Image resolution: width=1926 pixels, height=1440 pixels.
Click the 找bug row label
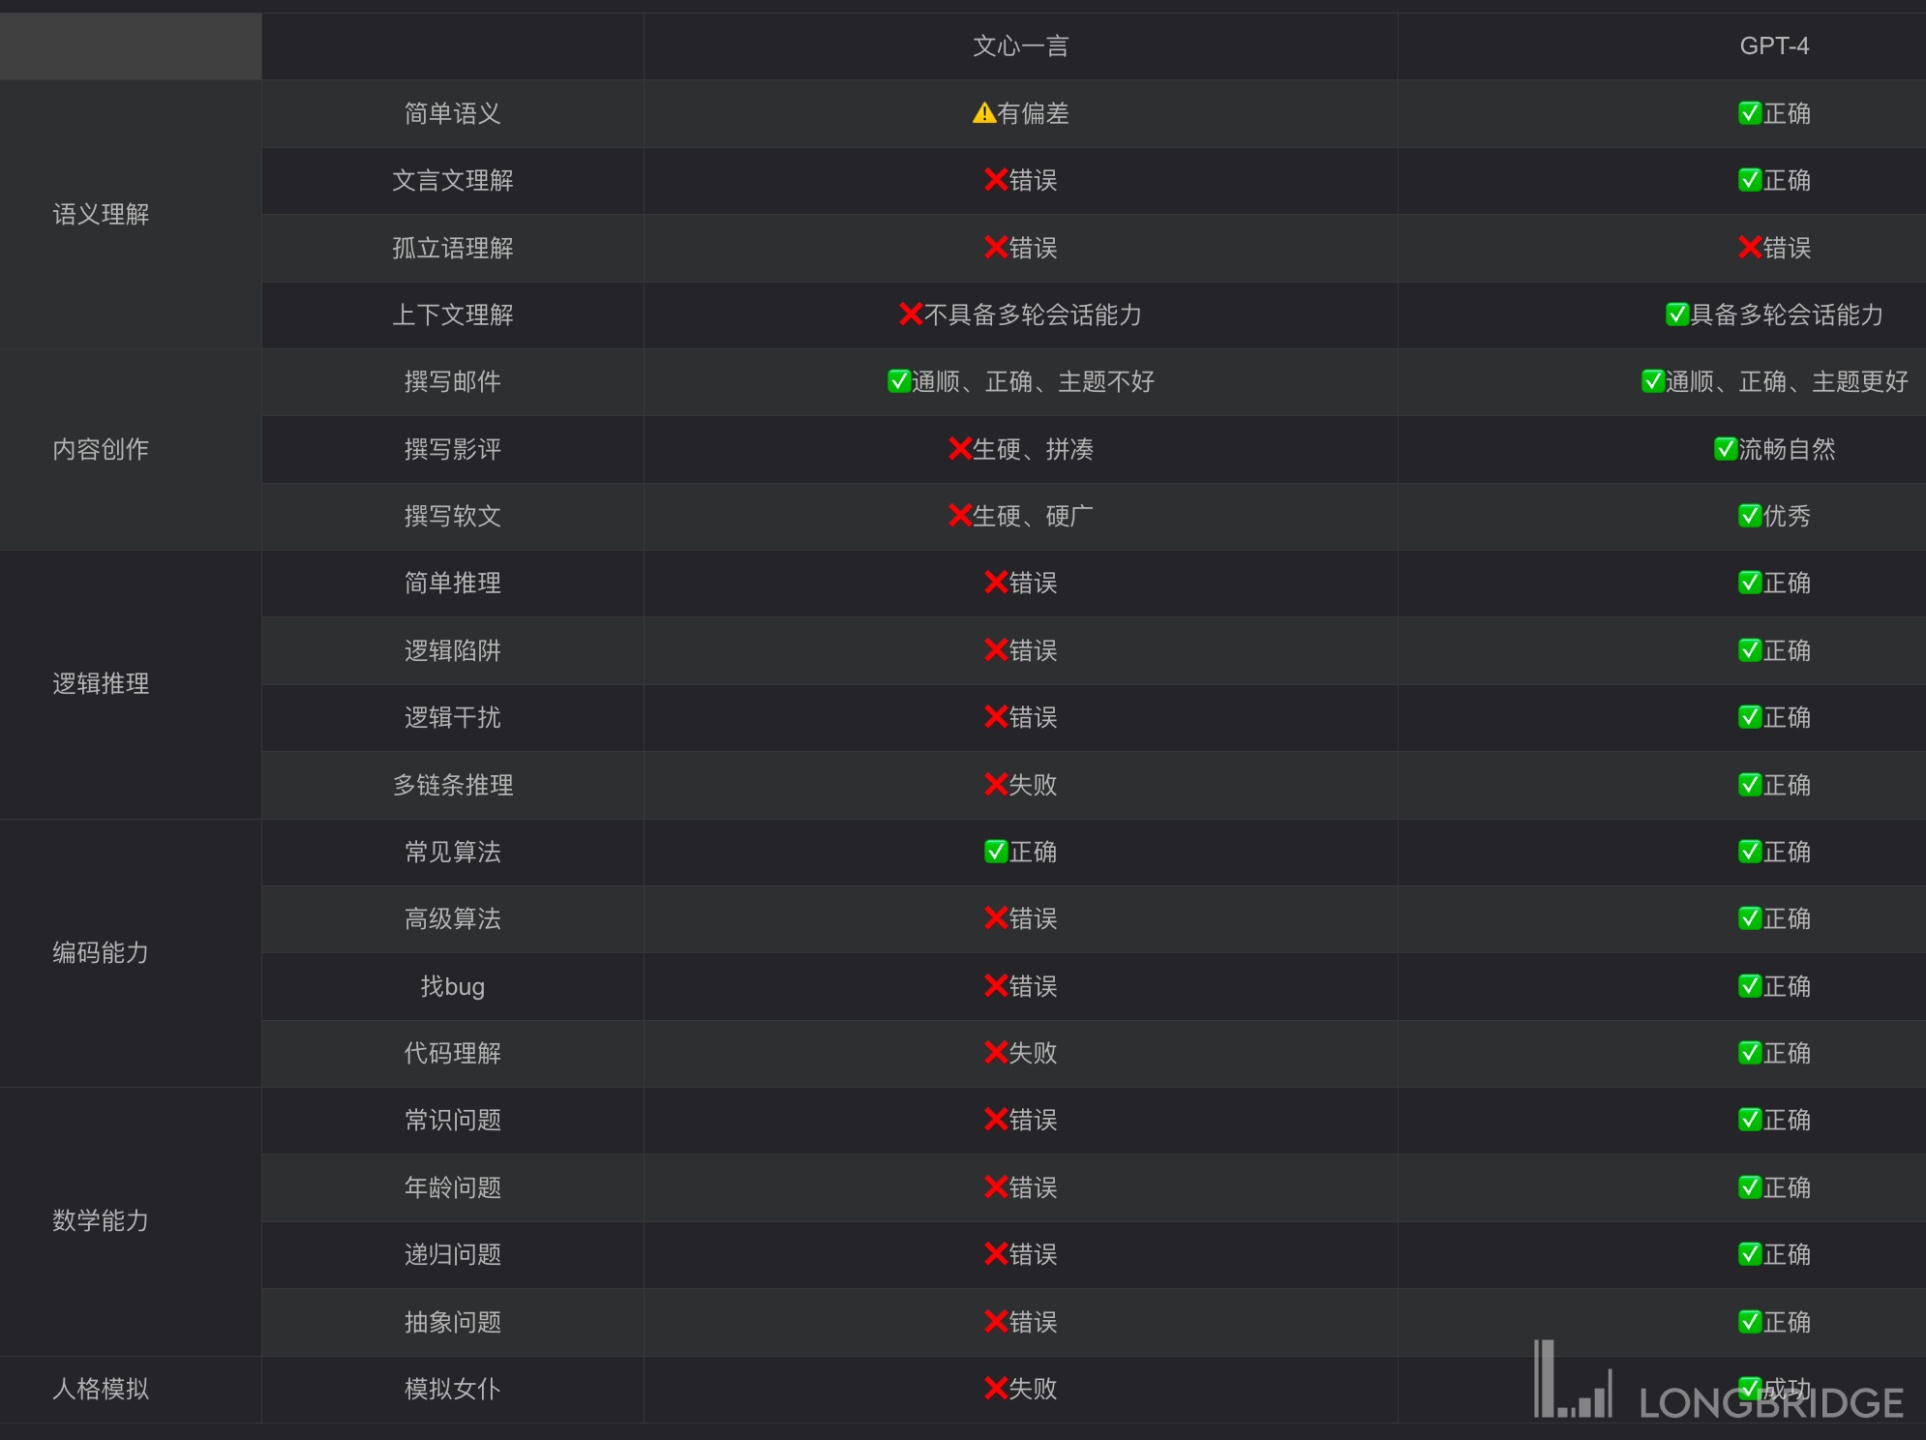(452, 986)
